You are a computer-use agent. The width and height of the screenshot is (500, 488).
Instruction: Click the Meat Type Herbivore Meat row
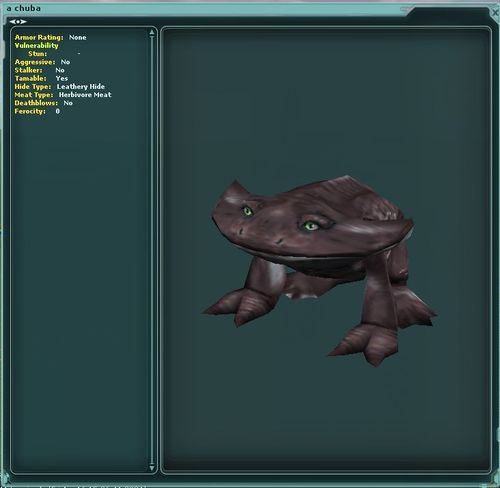[63, 95]
